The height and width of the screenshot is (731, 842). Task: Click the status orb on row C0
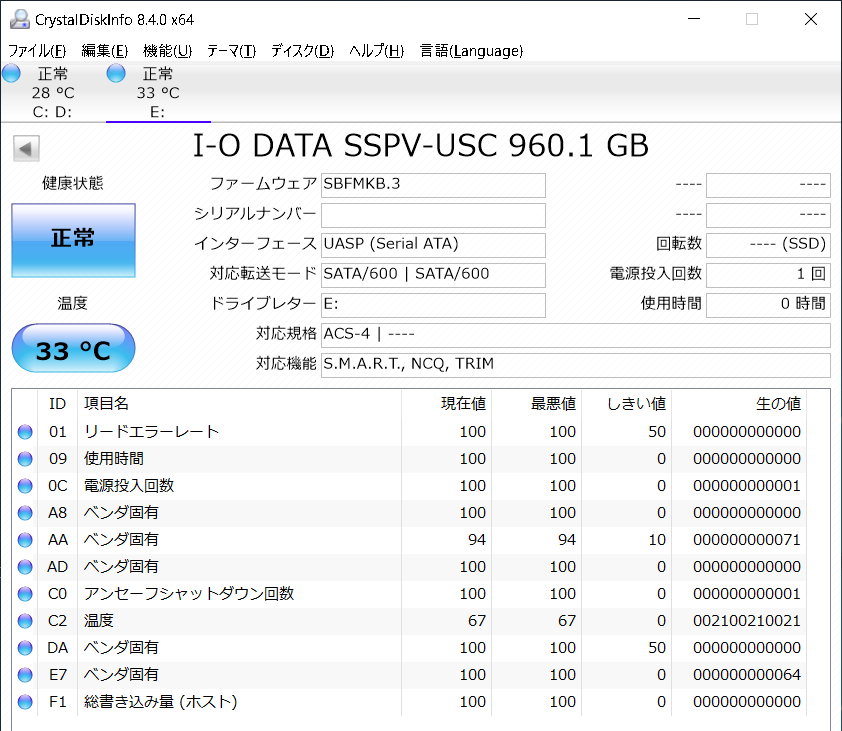point(25,594)
